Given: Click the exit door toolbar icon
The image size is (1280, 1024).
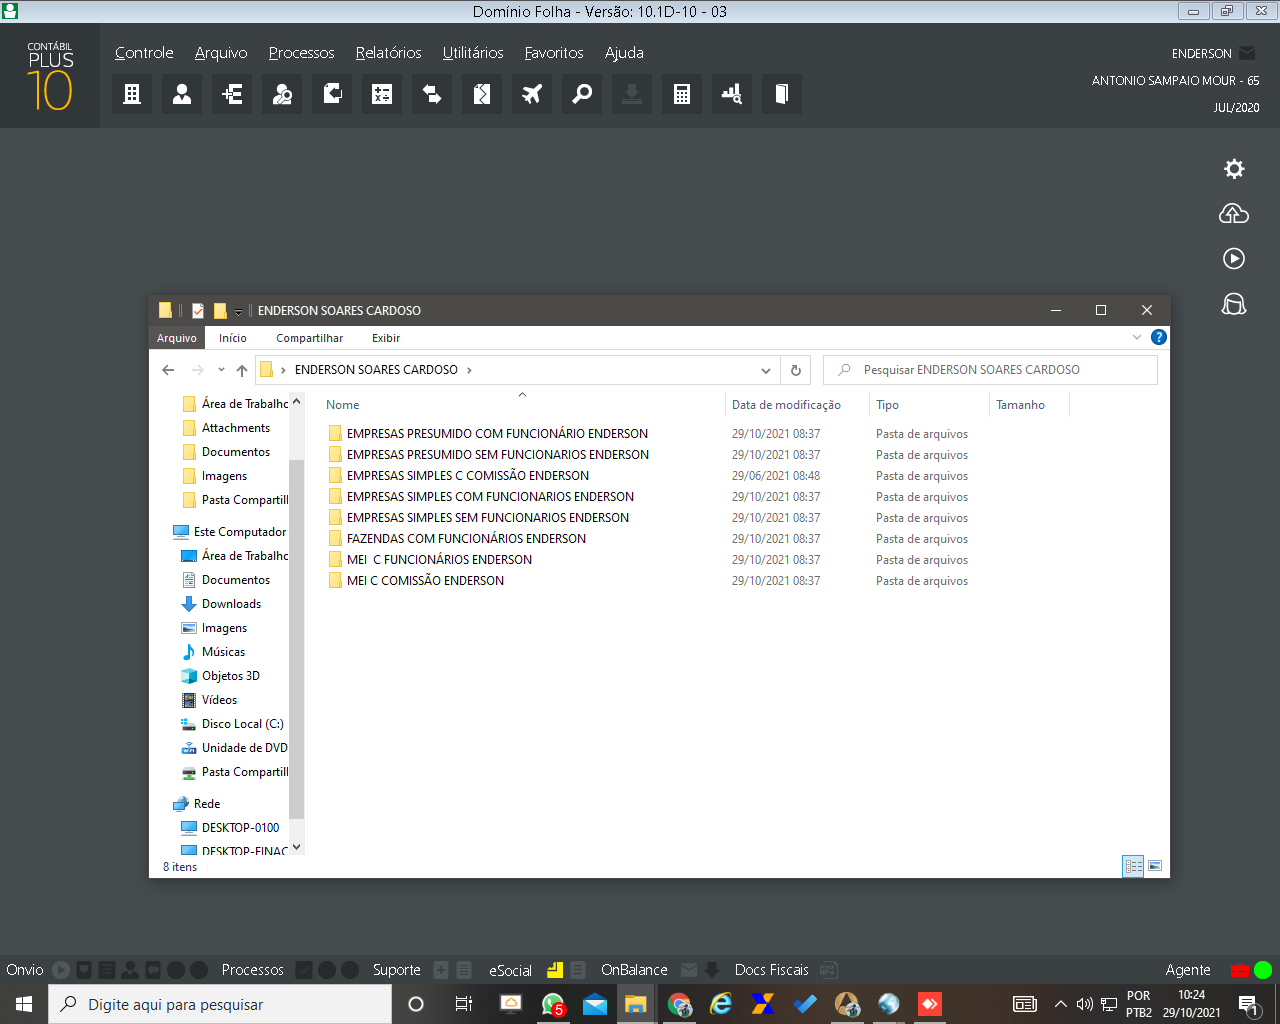Looking at the screenshot, I should [782, 94].
